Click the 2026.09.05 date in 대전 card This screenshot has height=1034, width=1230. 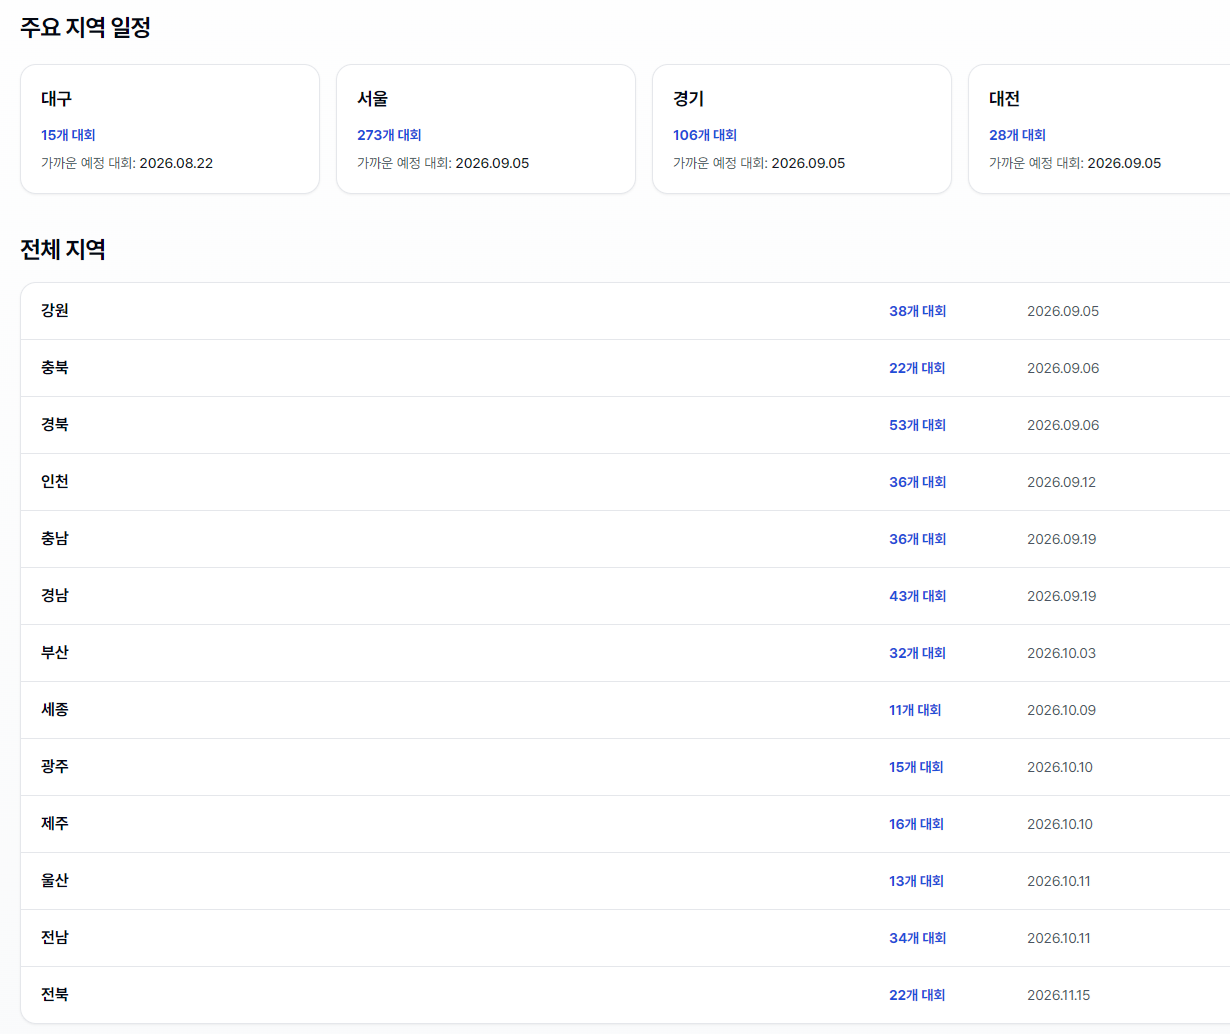1124,163
